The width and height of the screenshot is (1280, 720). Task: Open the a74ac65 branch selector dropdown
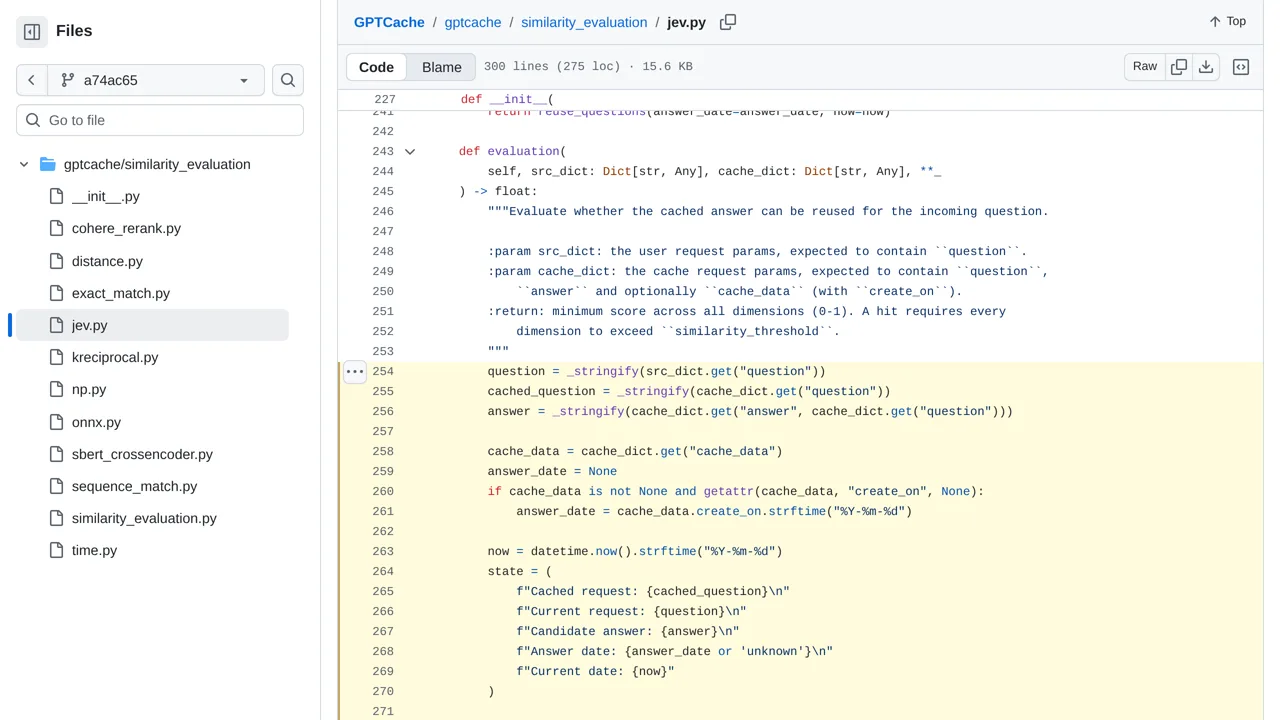pos(155,80)
